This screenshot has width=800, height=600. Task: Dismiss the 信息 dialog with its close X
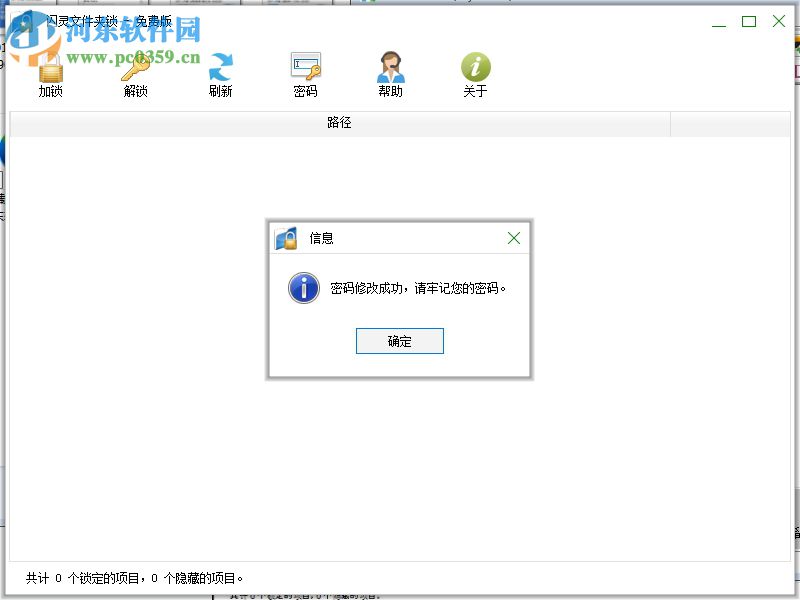(x=513, y=238)
